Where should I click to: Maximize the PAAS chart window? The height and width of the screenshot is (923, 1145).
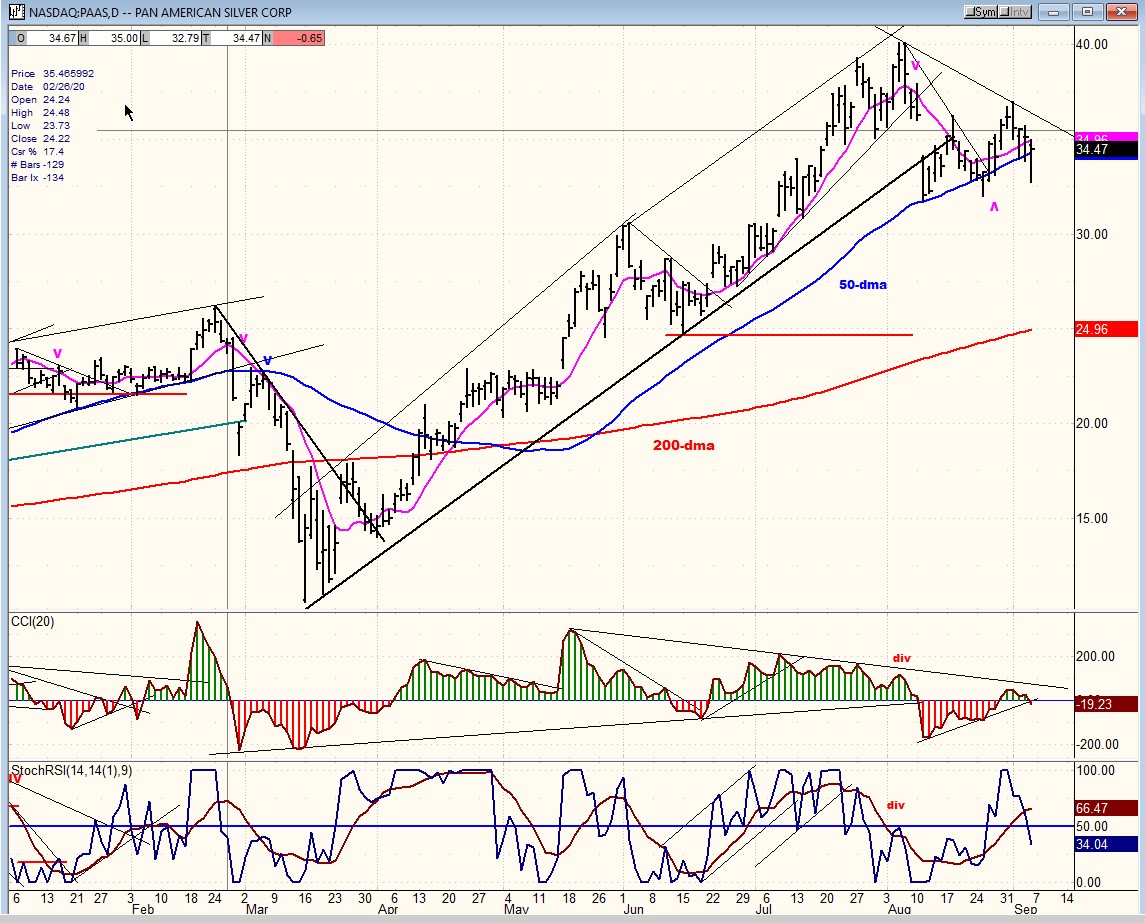pos(1087,12)
